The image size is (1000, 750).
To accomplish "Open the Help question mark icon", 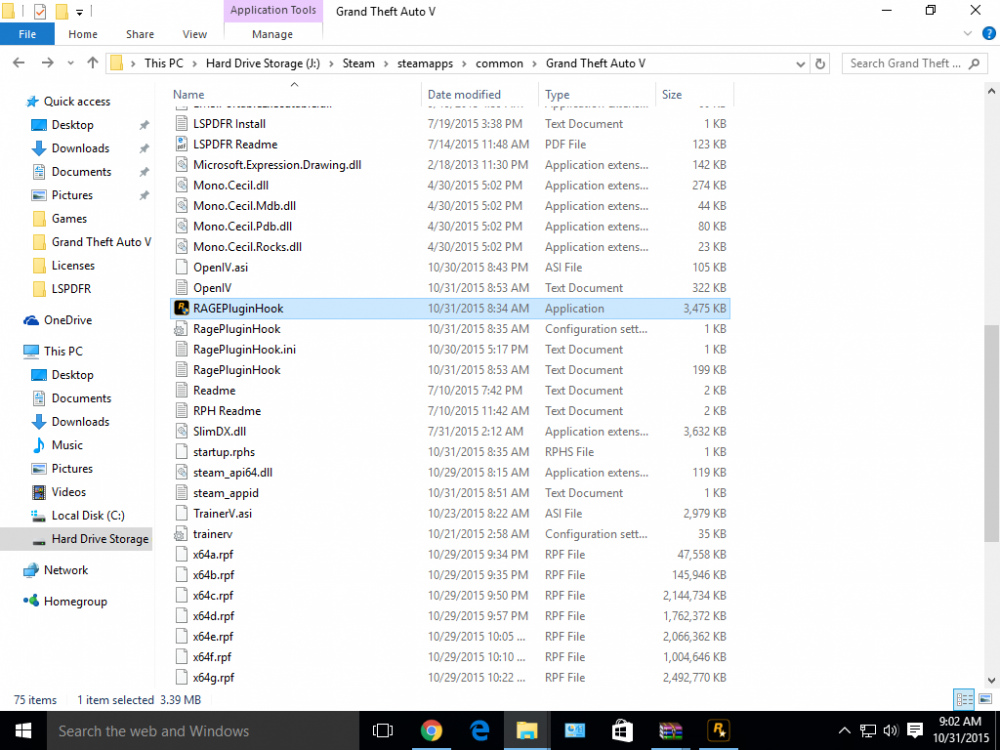I will [x=989, y=34].
